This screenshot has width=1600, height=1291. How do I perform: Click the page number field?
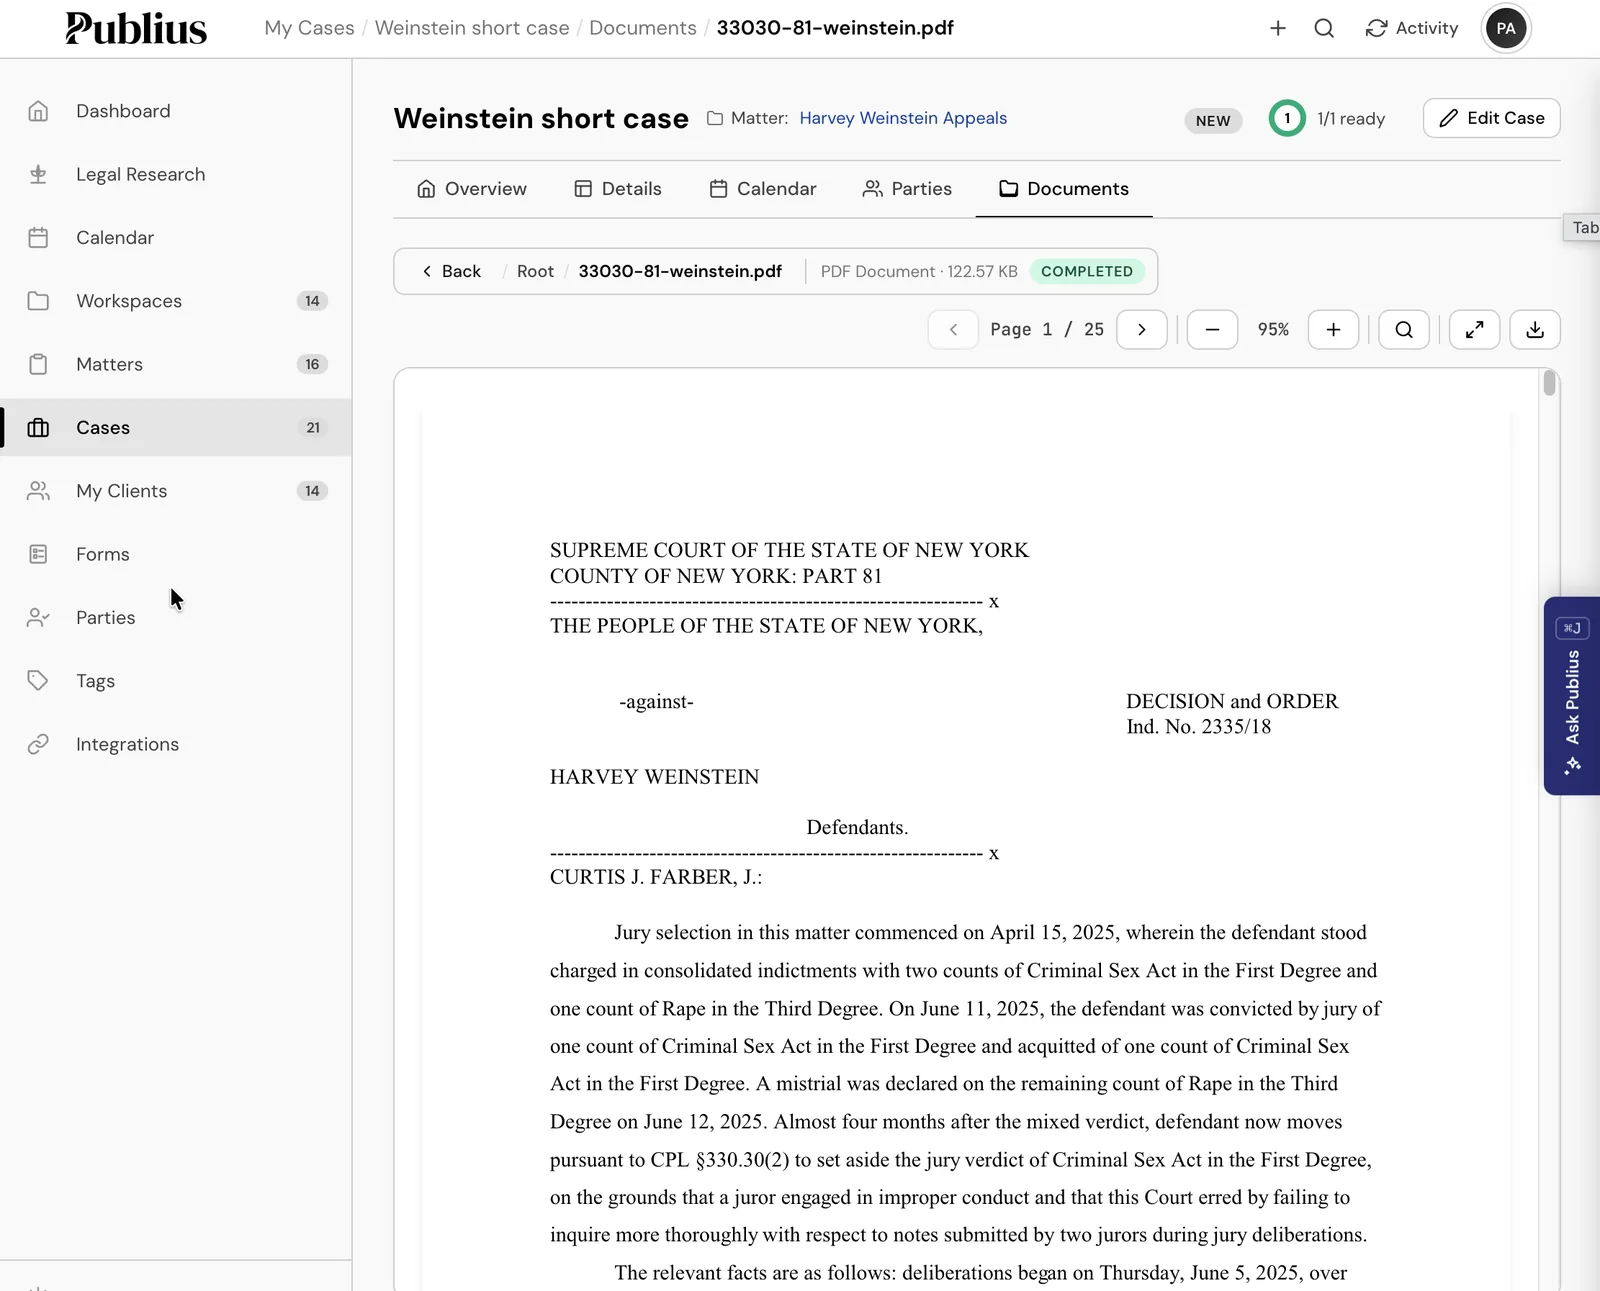coord(1047,330)
